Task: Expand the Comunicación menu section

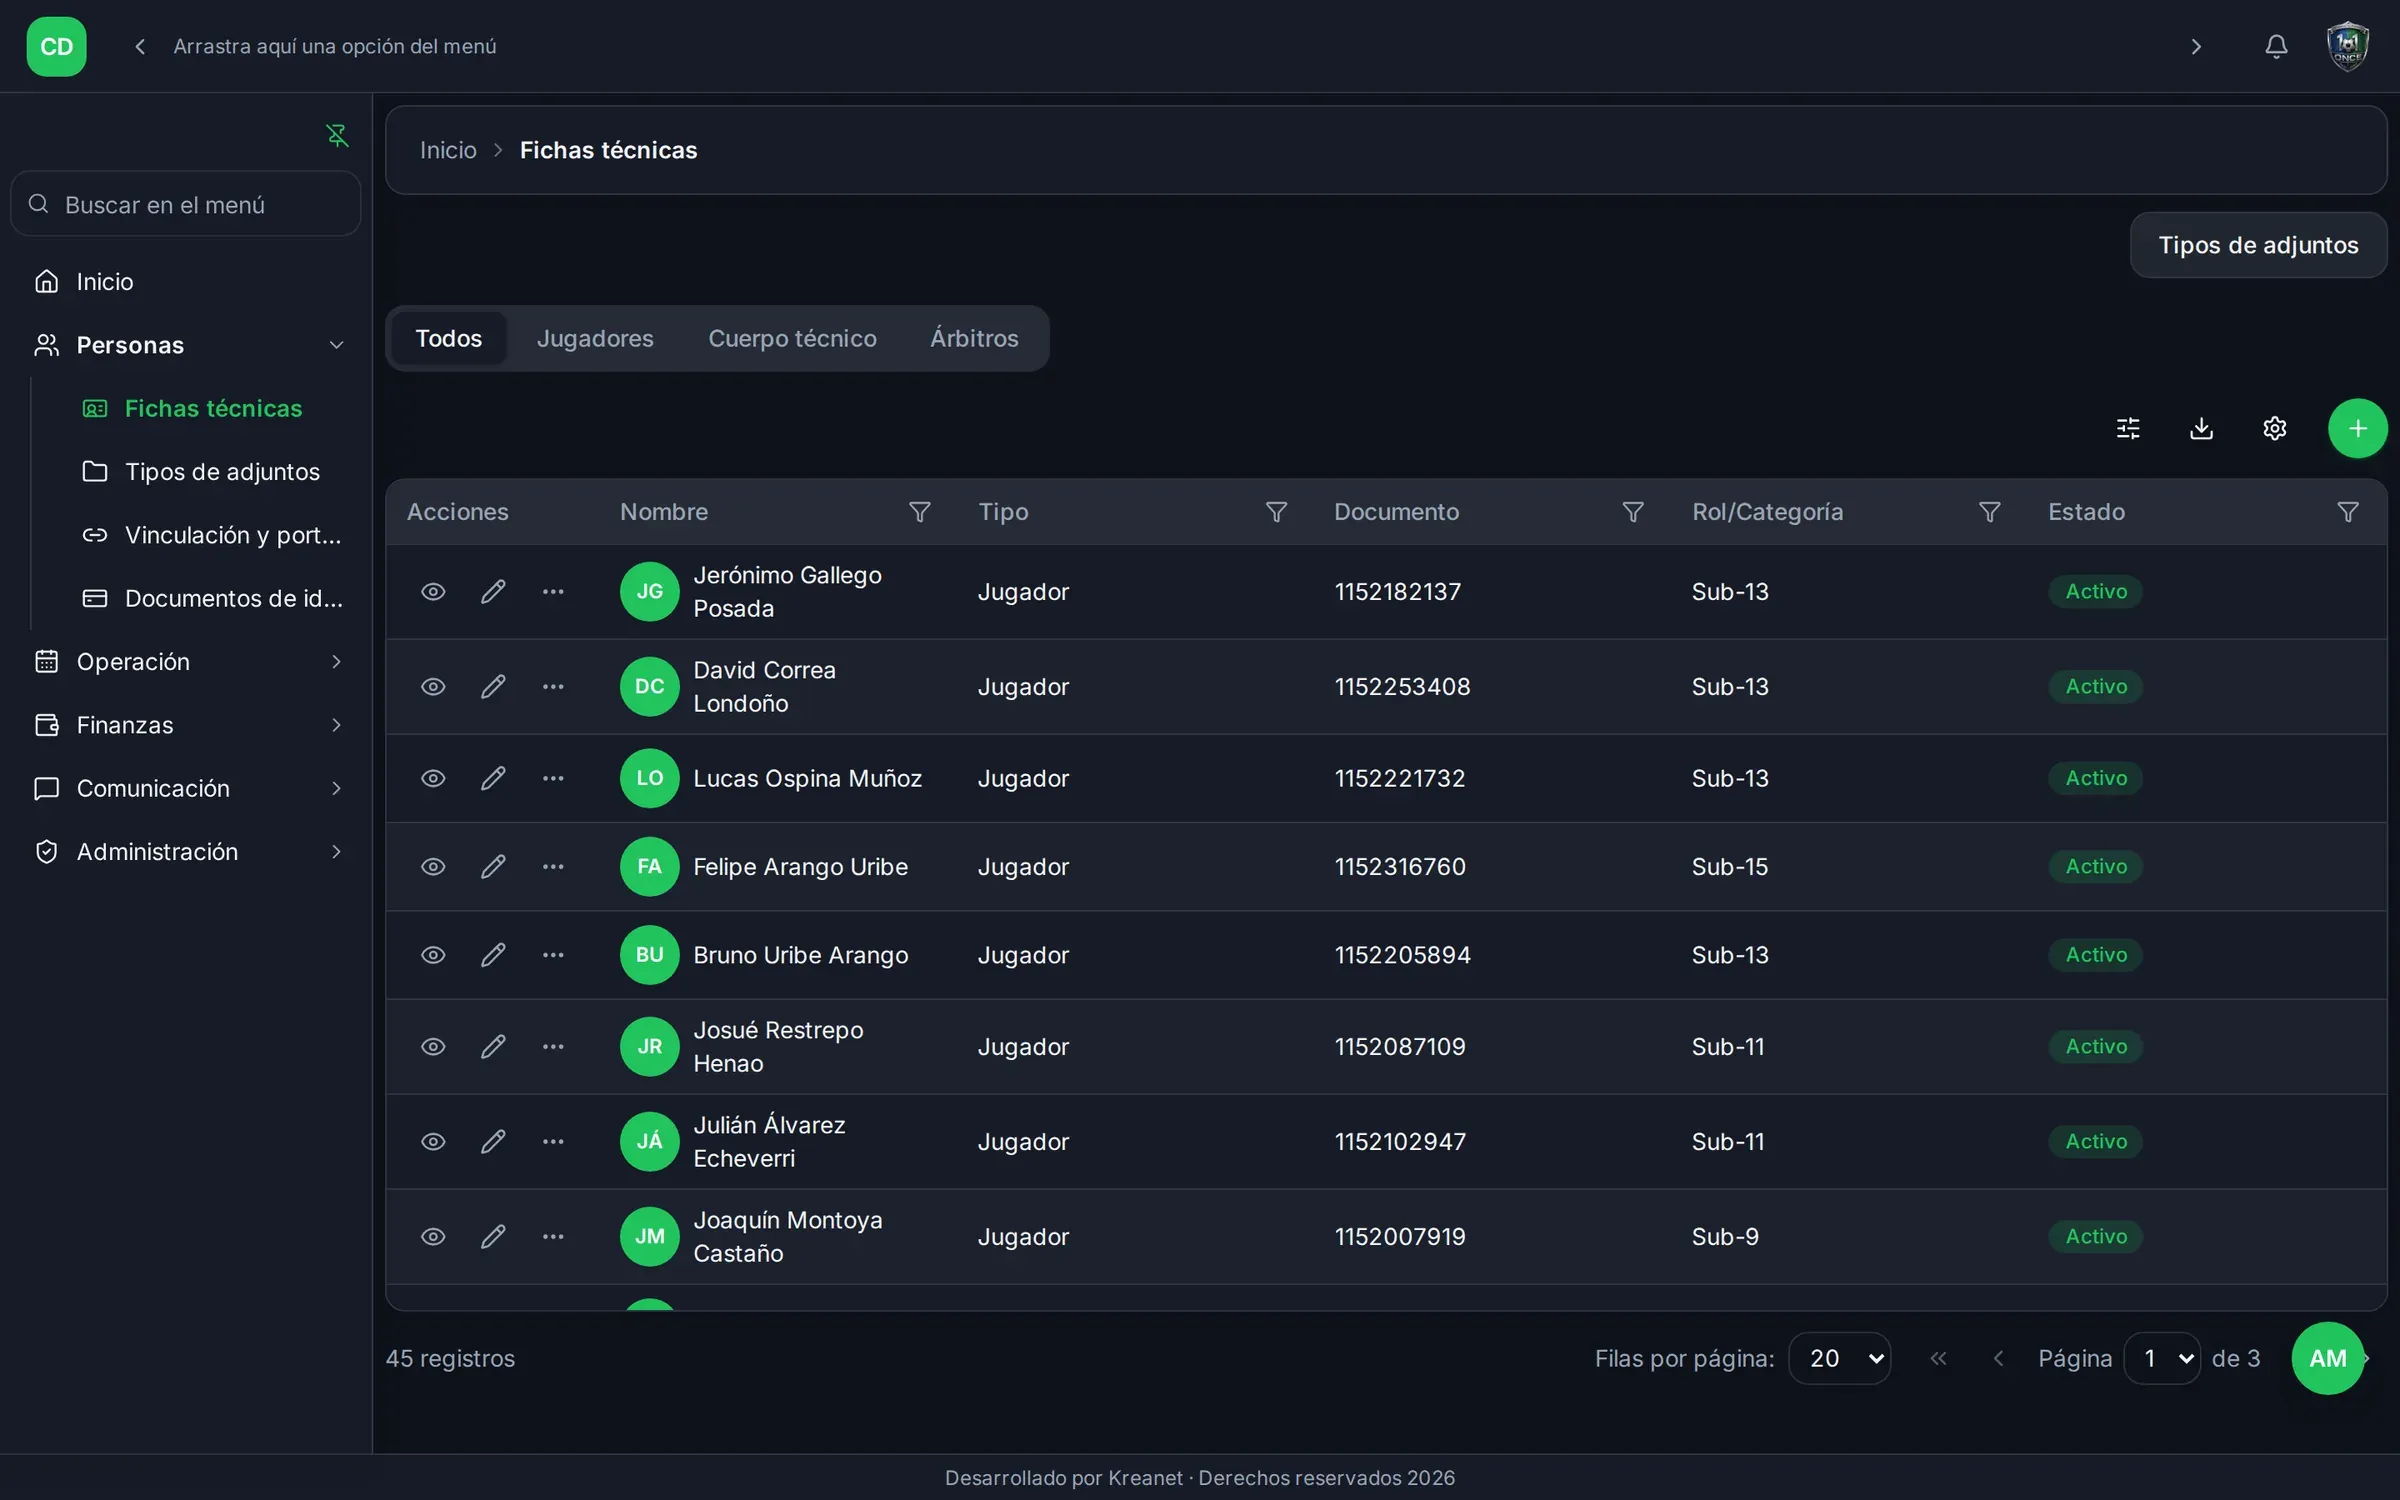Action: click(188, 789)
